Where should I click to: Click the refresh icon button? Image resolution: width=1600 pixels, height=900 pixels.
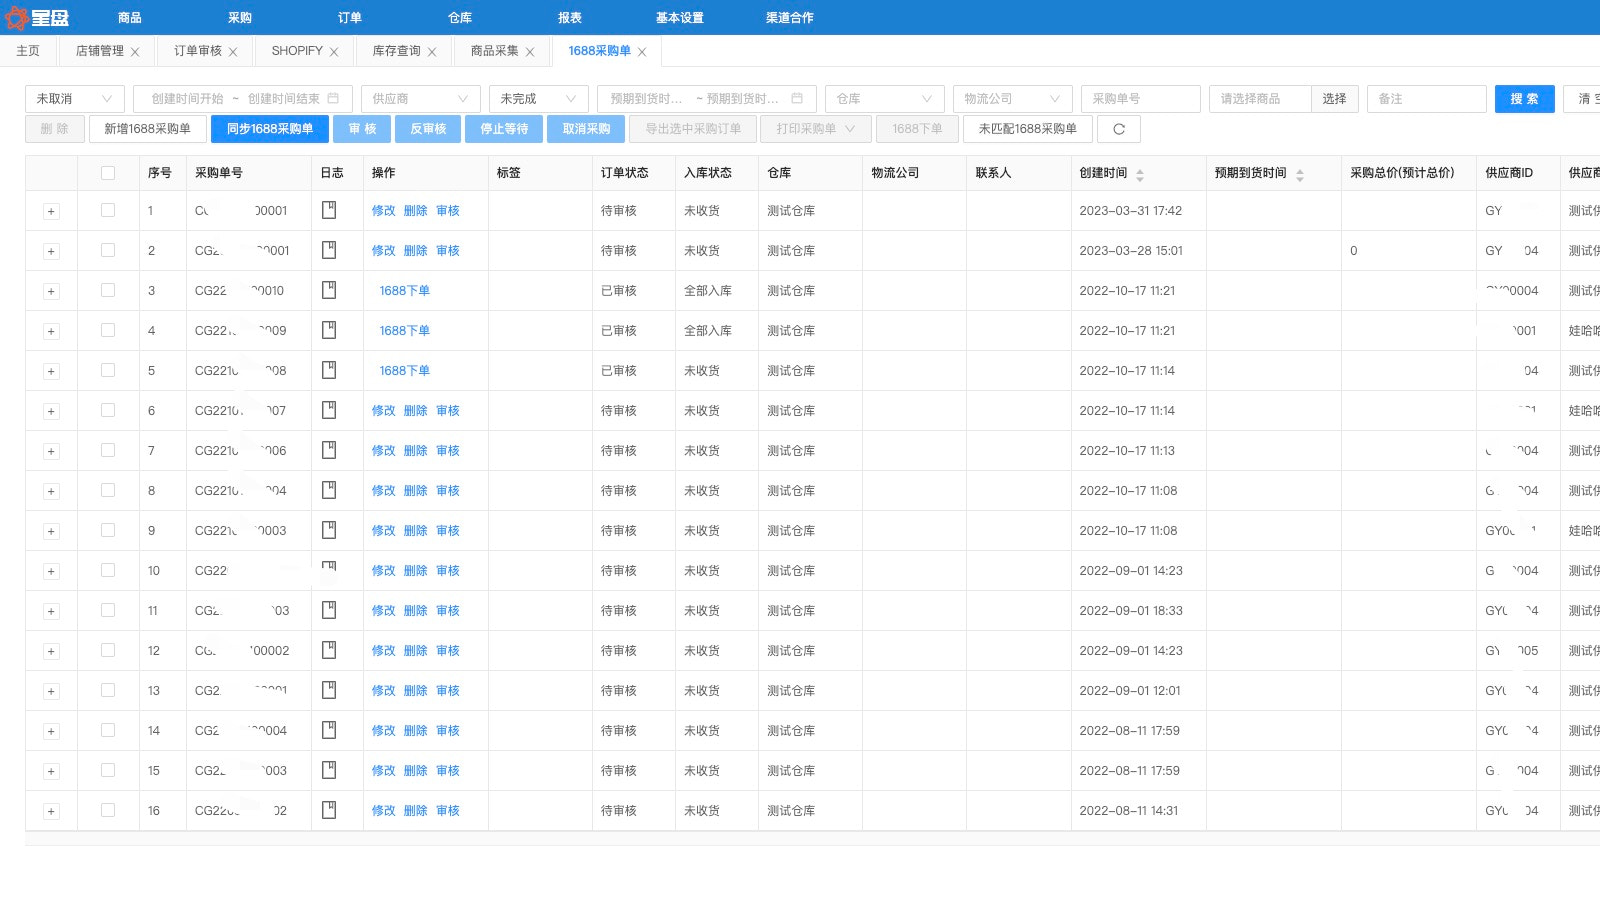pos(1119,129)
